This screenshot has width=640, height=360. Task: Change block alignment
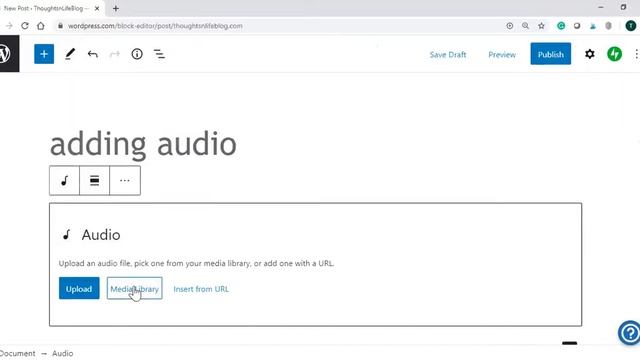point(94,180)
